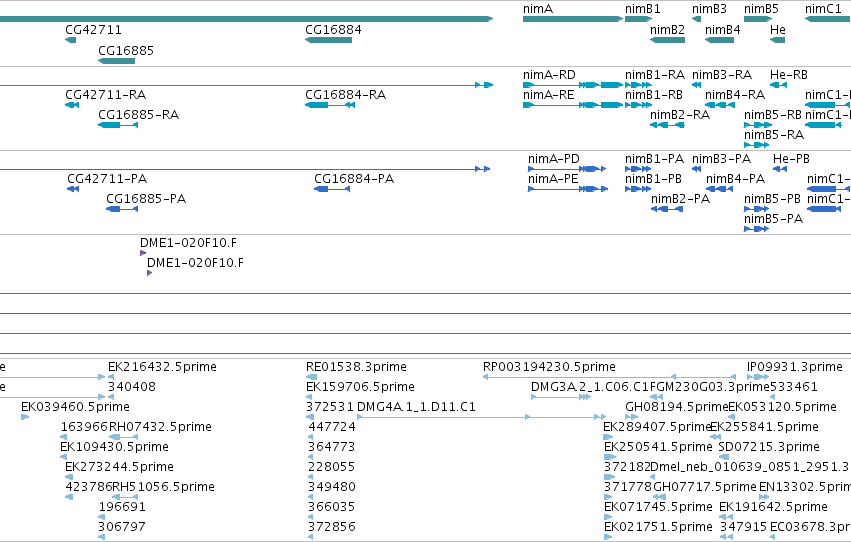Viewport: 851px width, 542px height.
Task: Select the nimB5 gene bar
Action: (758, 19)
